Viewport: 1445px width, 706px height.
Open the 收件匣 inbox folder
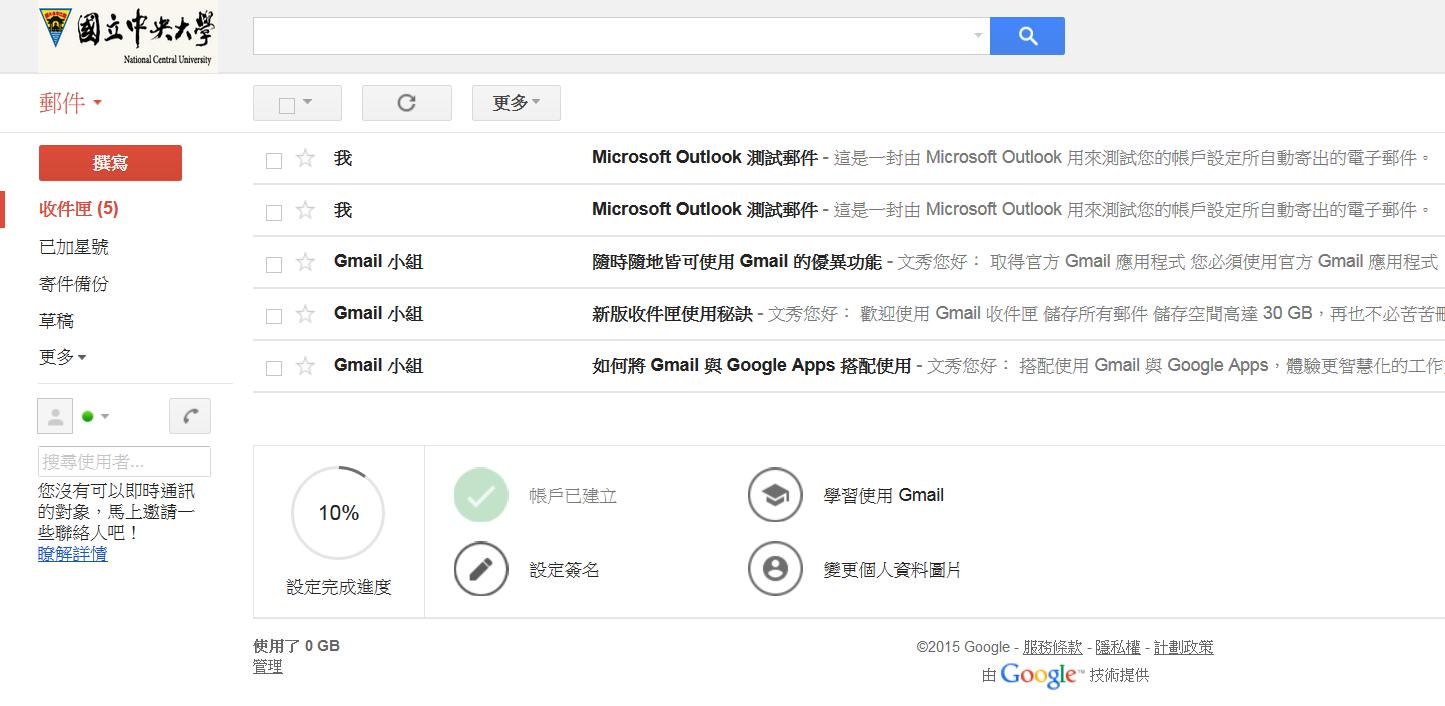[x=78, y=209]
